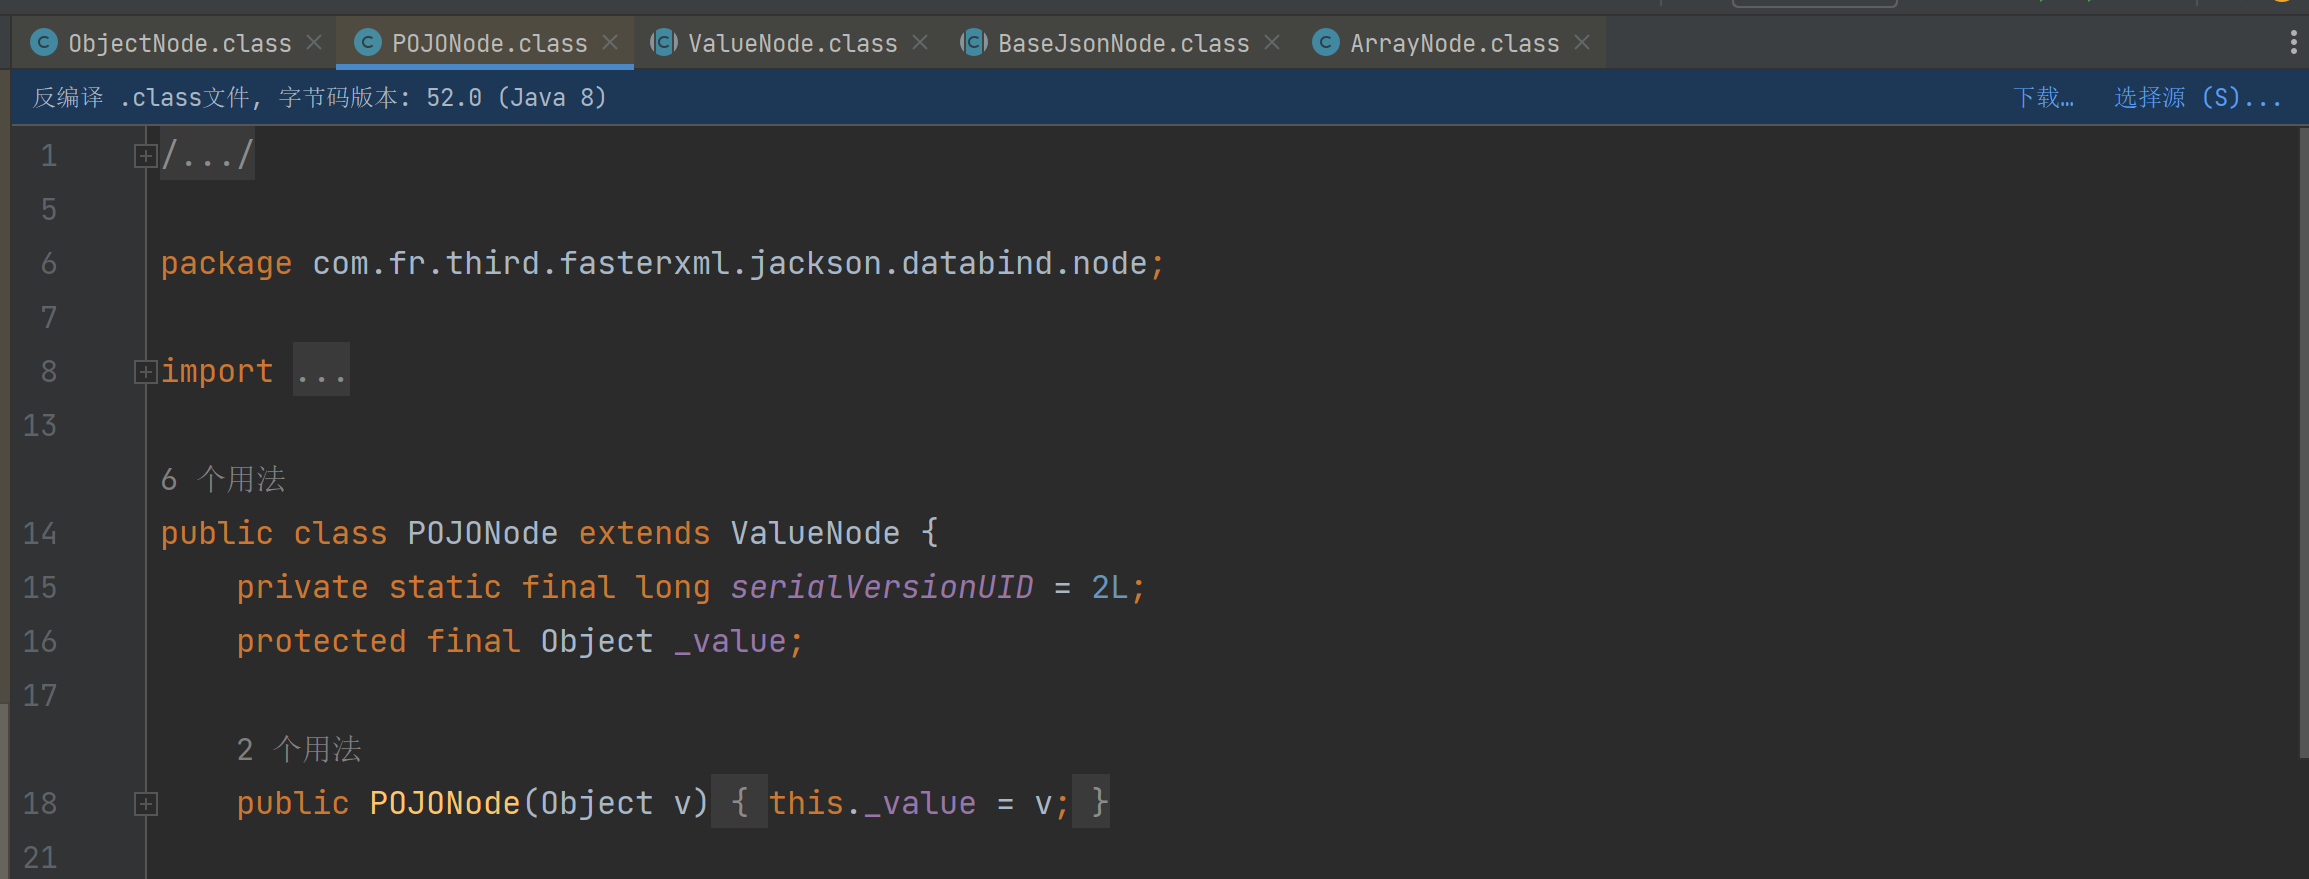
Task: Click the BaseJsonNode.class abstract class icon
Action: 974,43
